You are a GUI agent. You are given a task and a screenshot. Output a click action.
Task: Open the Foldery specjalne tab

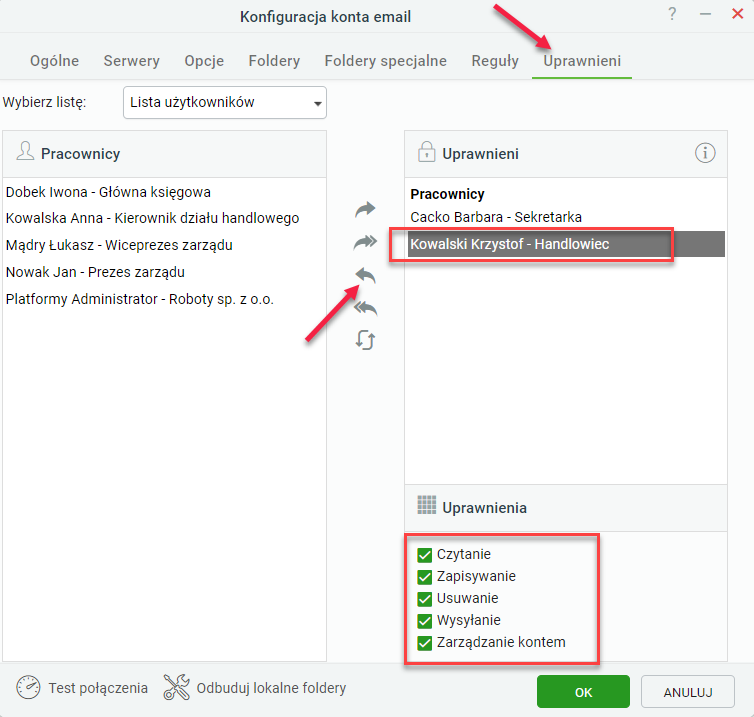point(386,61)
